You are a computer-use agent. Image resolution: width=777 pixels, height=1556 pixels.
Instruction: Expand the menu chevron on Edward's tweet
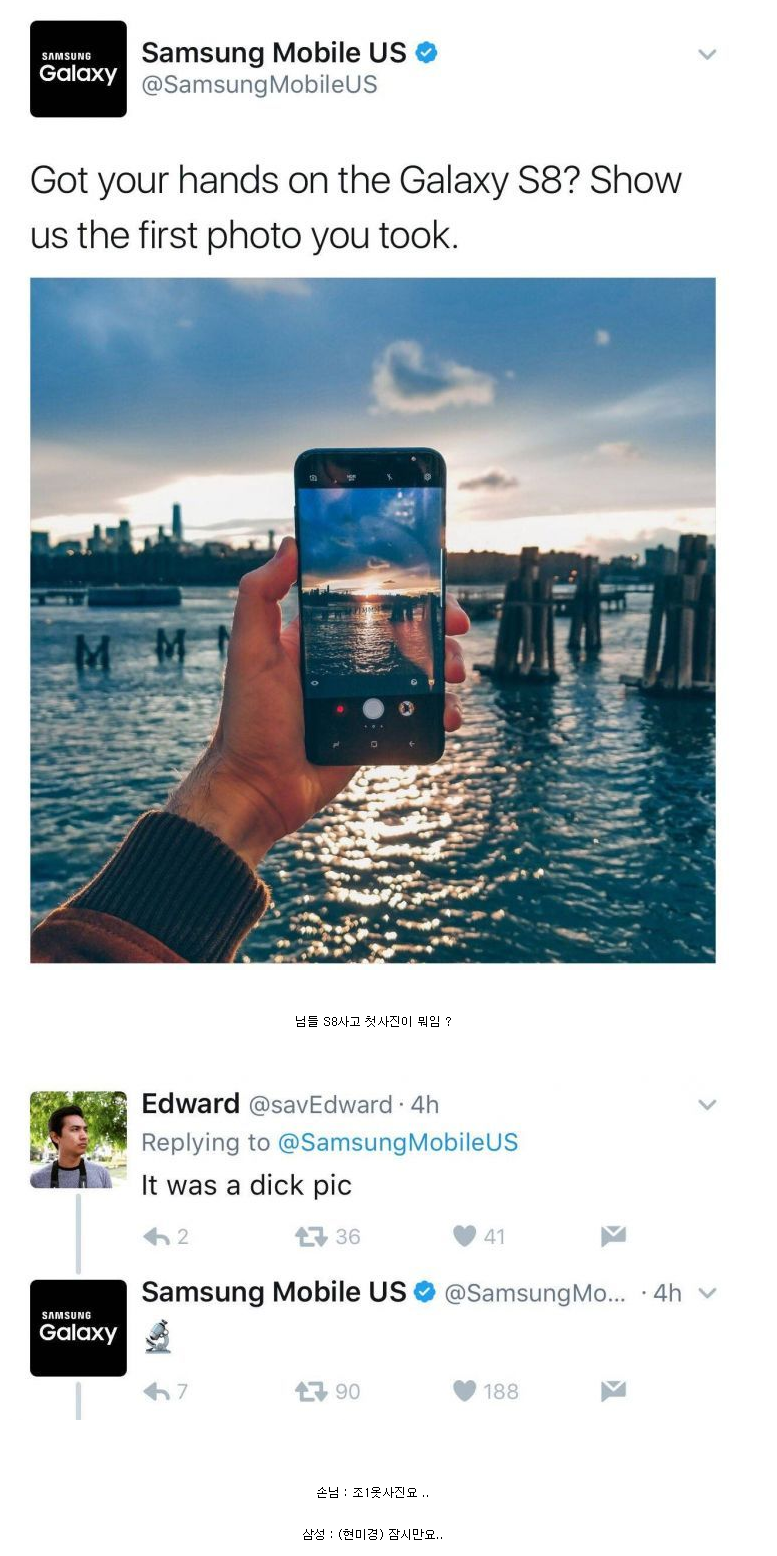(707, 1105)
